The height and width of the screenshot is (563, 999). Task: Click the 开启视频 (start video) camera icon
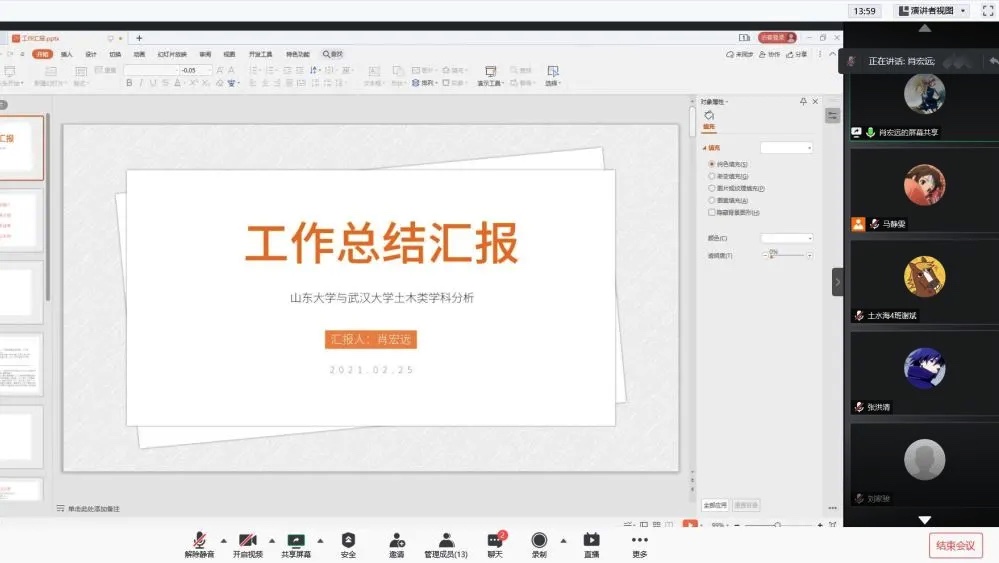pyautogui.click(x=247, y=540)
